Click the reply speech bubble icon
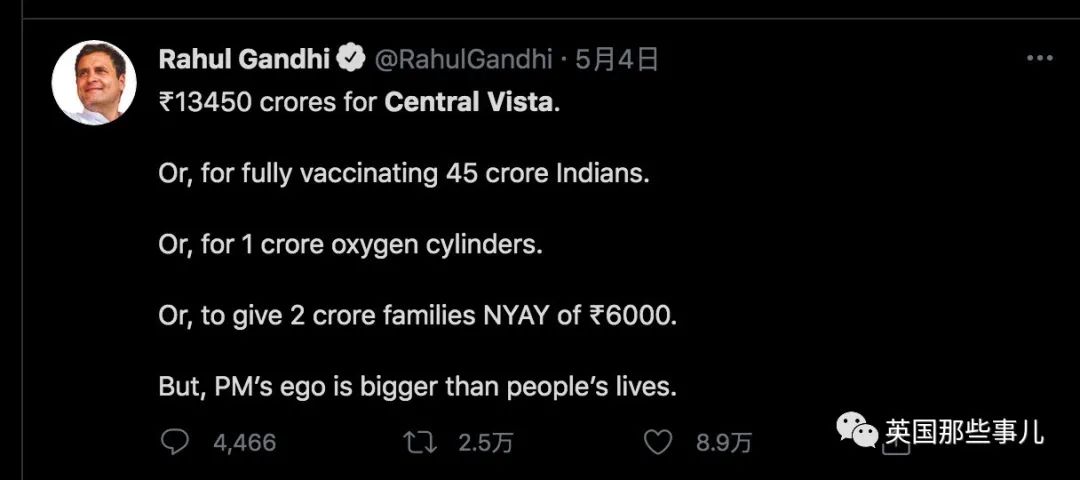 pyautogui.click(x=174, y=441)
